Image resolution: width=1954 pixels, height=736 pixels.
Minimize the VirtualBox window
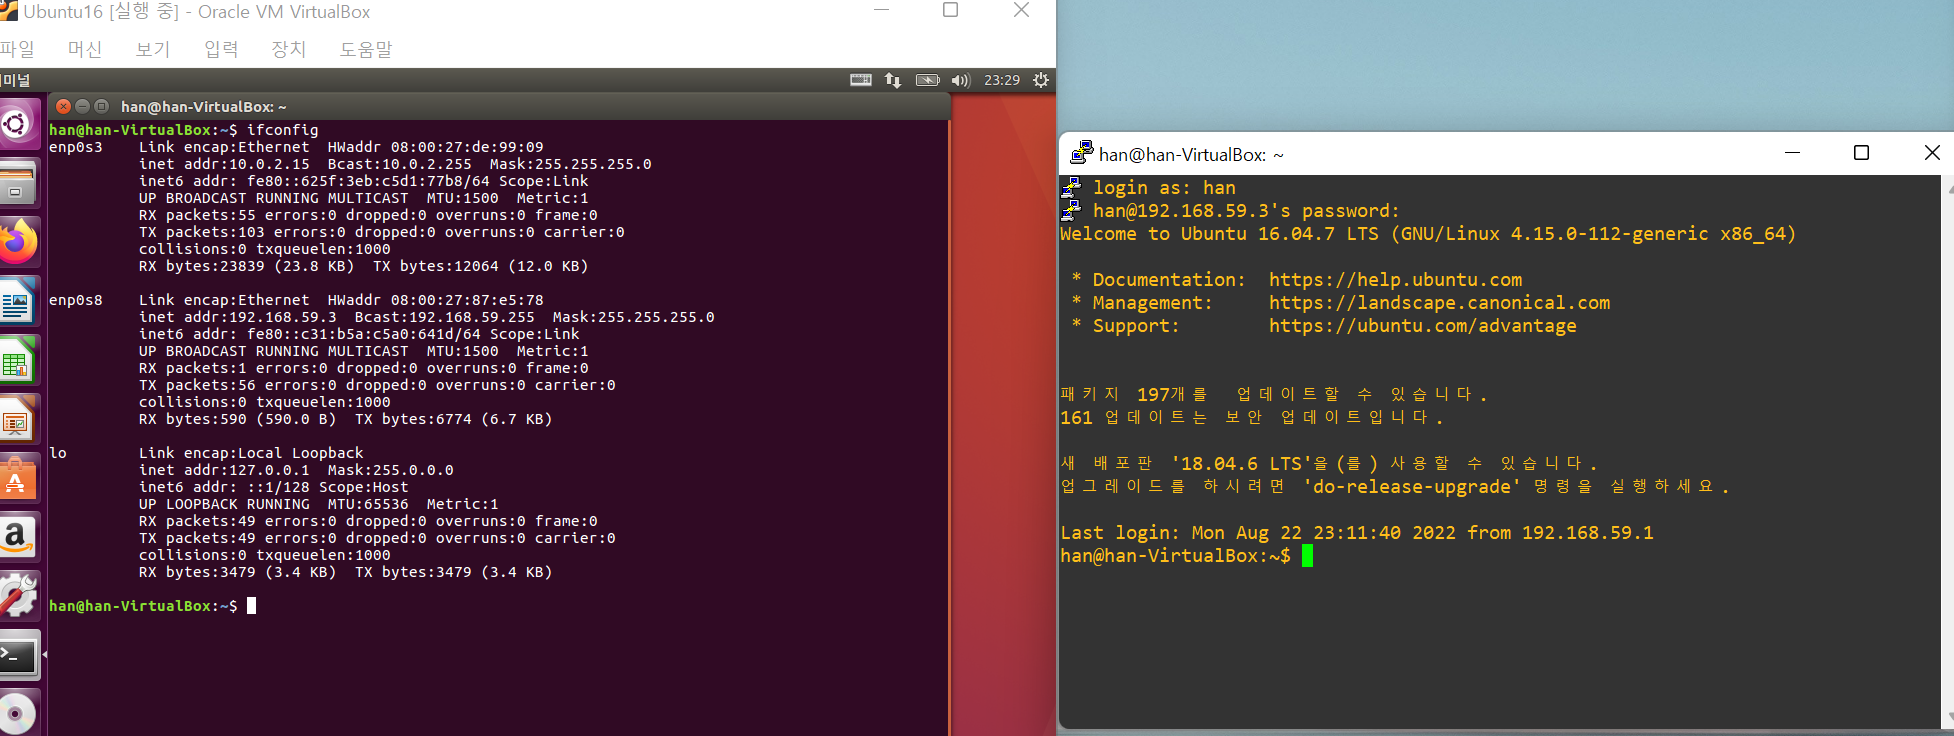881,10
